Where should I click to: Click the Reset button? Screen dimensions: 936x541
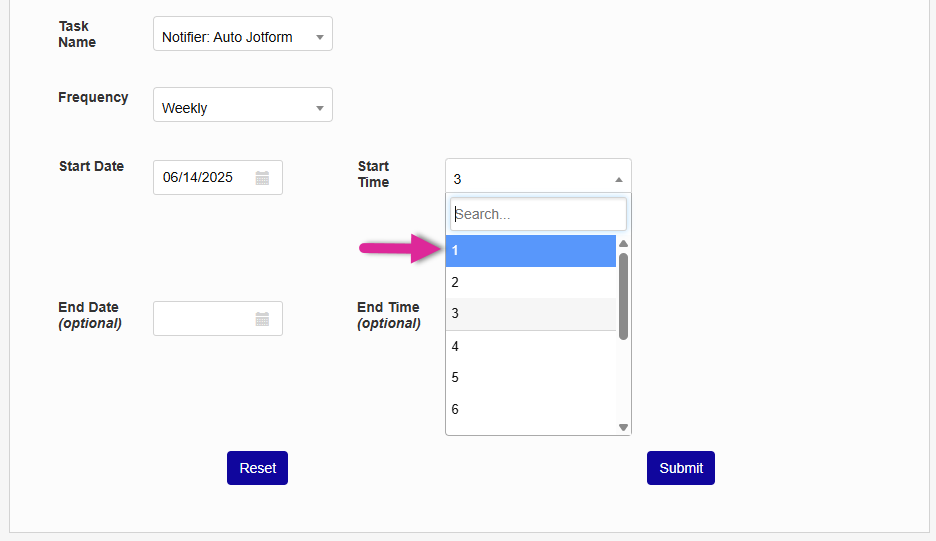pyautogui.click(x=257, y=468)
